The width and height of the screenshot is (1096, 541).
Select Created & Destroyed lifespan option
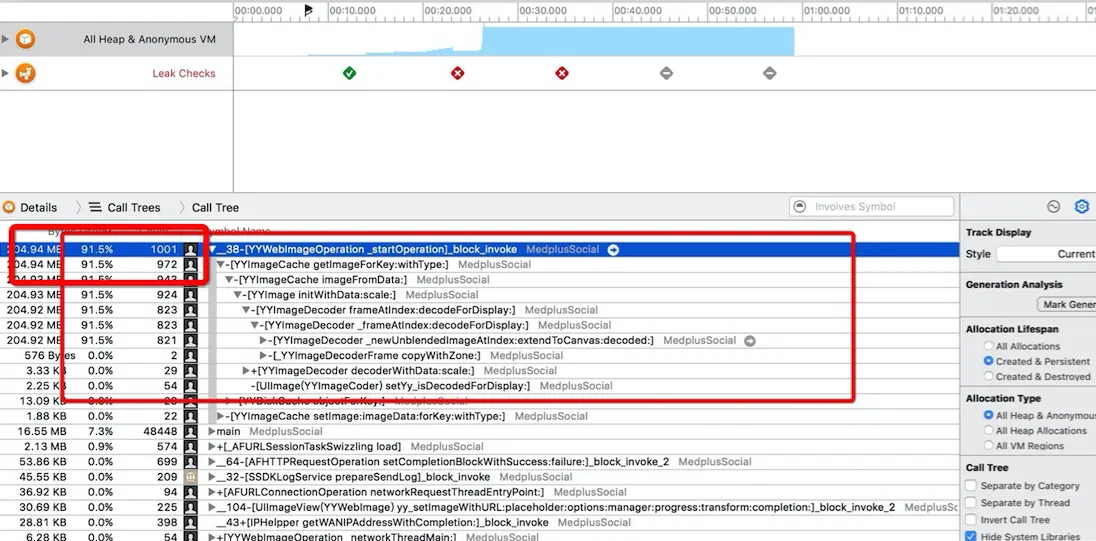[x=988, y=377]
